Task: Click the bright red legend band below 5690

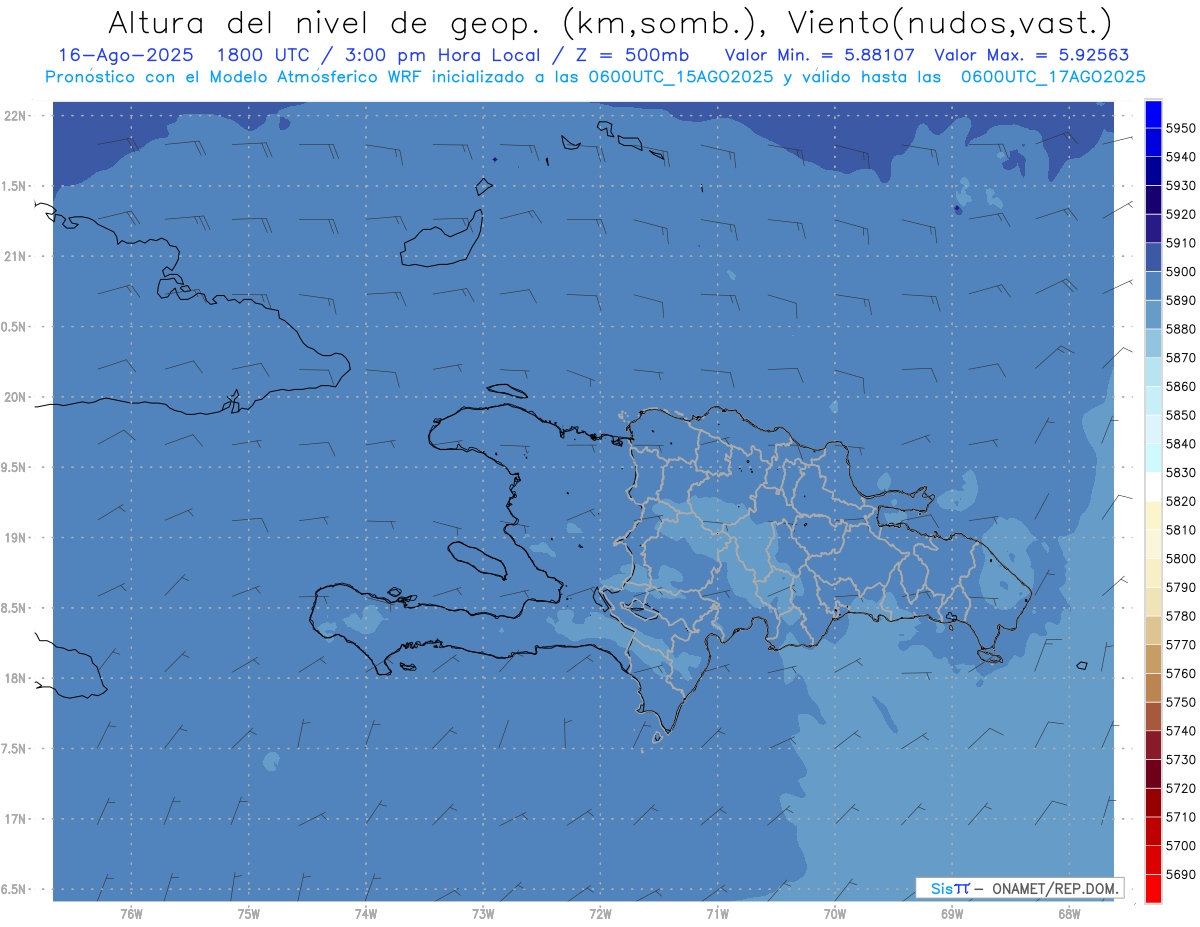Action: [x=1153, y=888]
